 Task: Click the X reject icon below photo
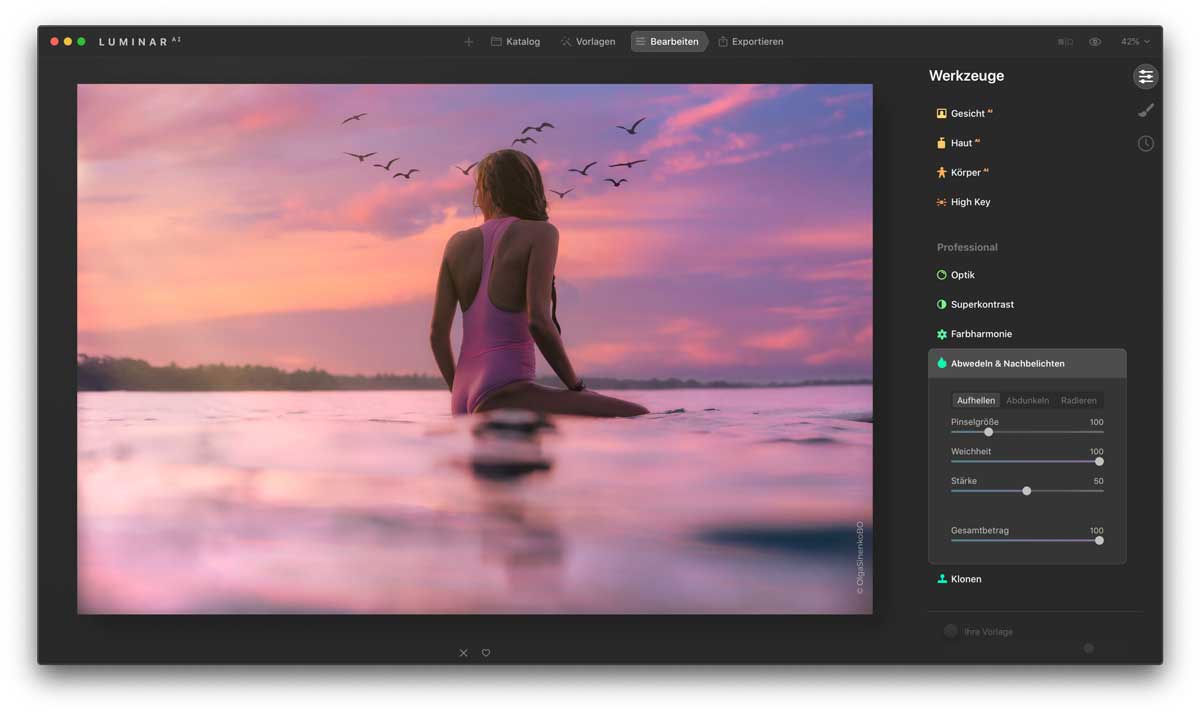[463, 653]
